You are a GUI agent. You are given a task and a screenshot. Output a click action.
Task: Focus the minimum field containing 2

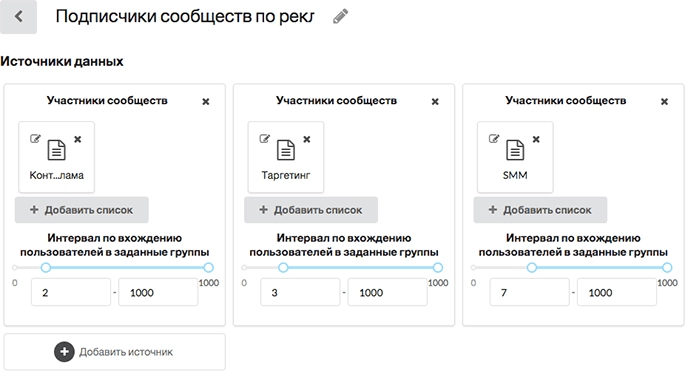71,292
